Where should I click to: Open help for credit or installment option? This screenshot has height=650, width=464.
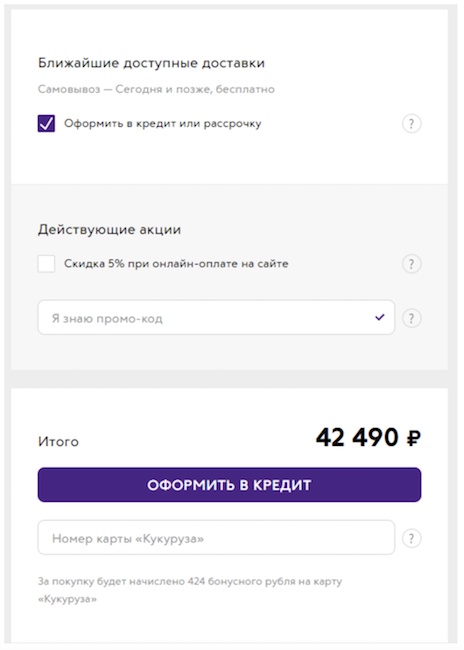pos(411,124)
